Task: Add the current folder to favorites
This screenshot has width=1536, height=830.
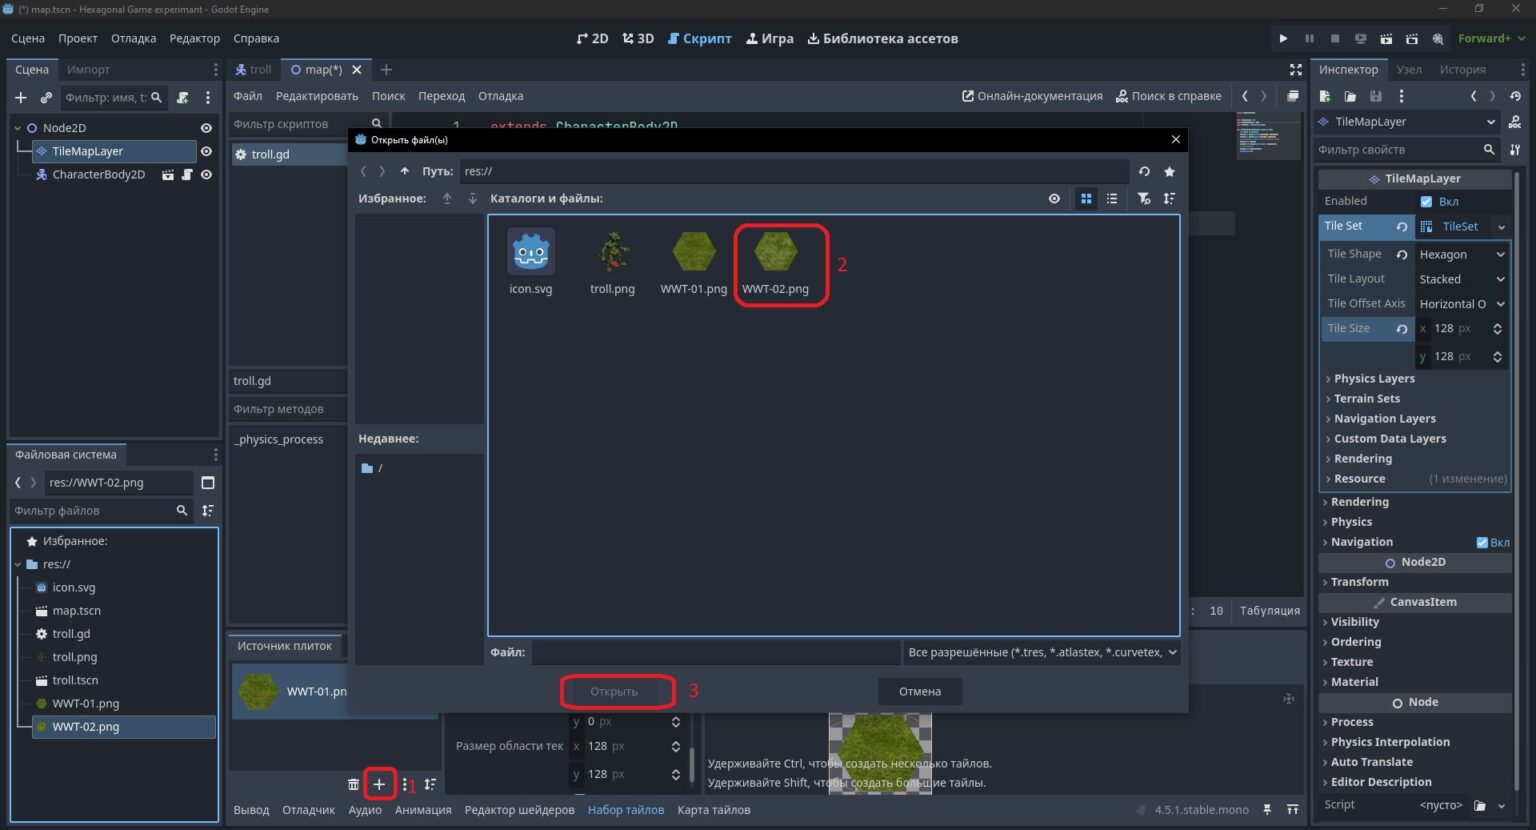Action: [1169, 171]
